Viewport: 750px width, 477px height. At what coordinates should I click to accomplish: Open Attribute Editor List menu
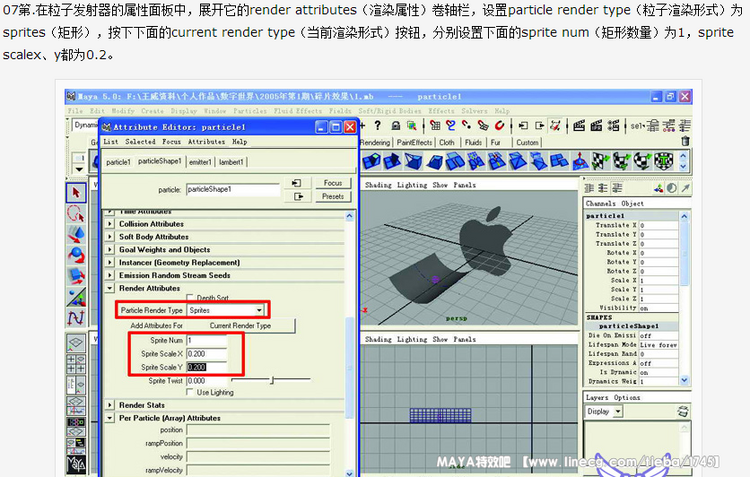(110, 142)
